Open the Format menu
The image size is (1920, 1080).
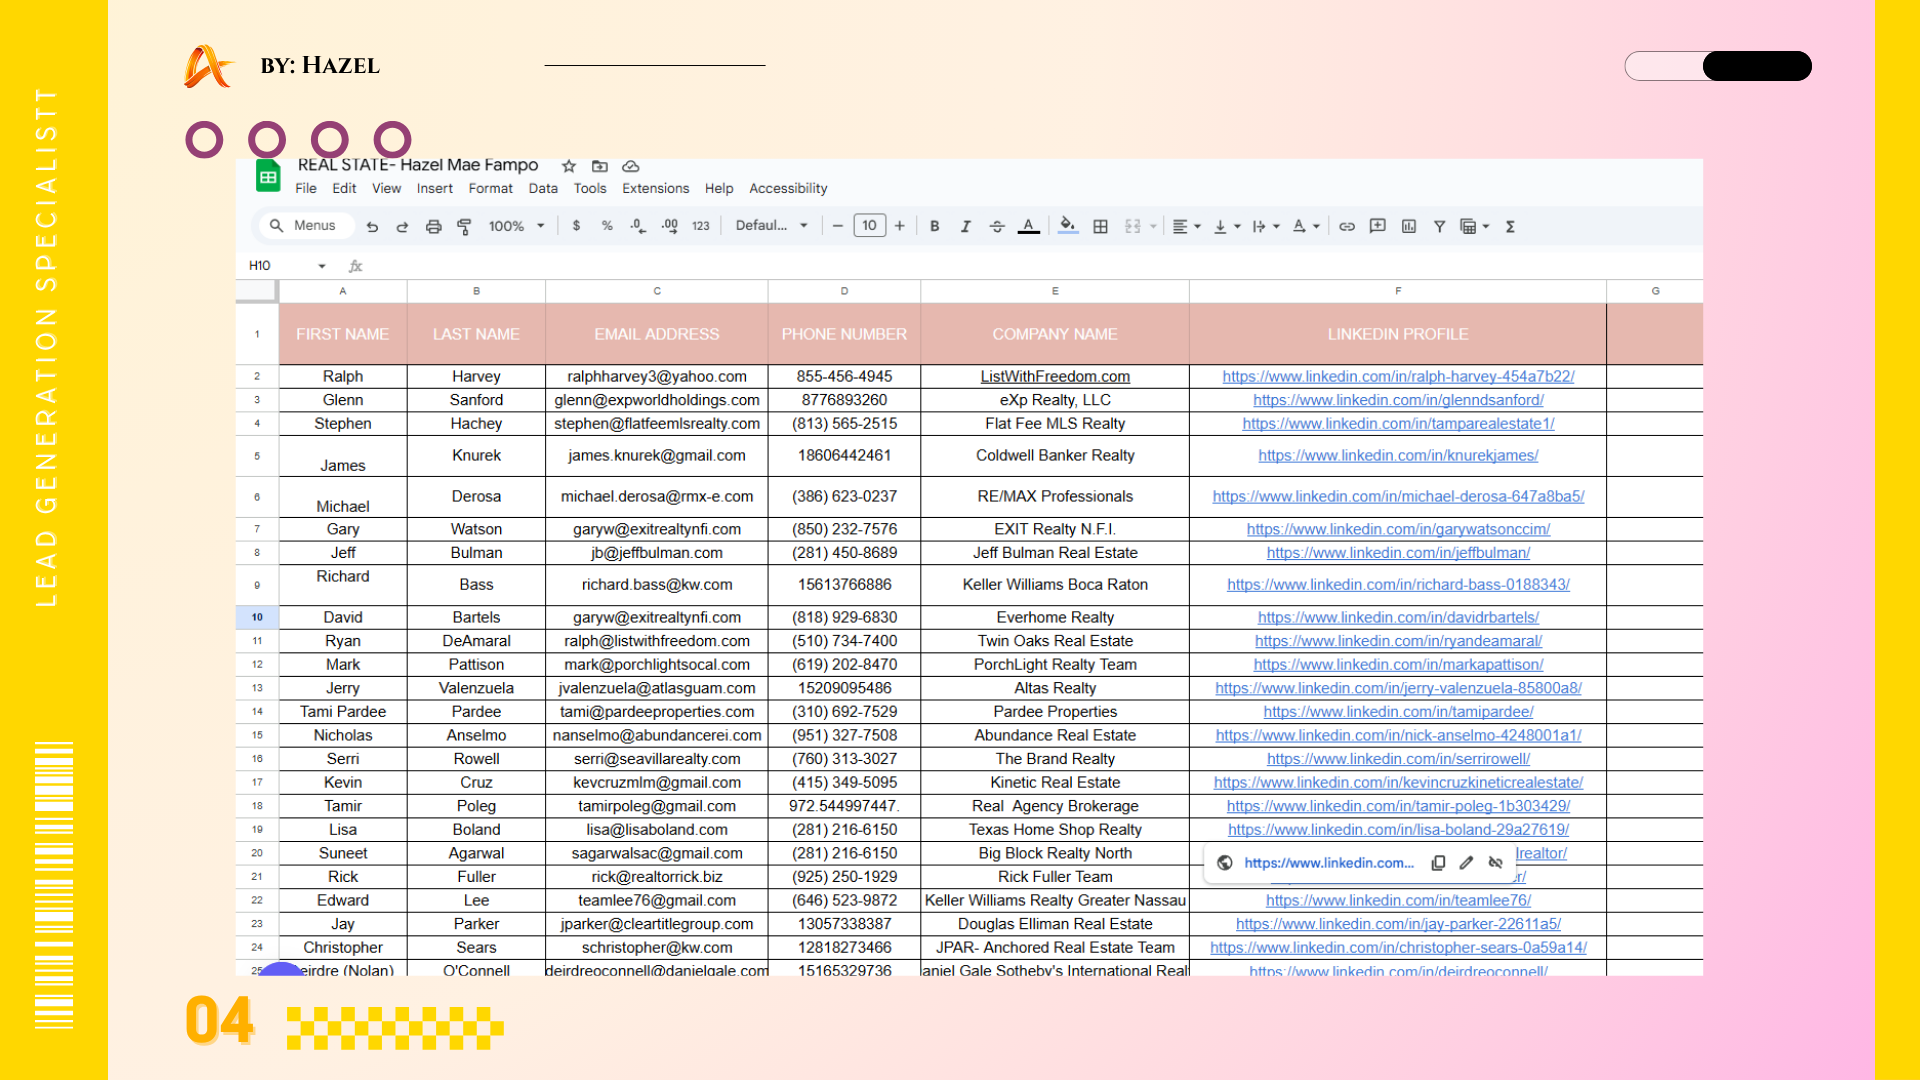[x=490, y=189]
